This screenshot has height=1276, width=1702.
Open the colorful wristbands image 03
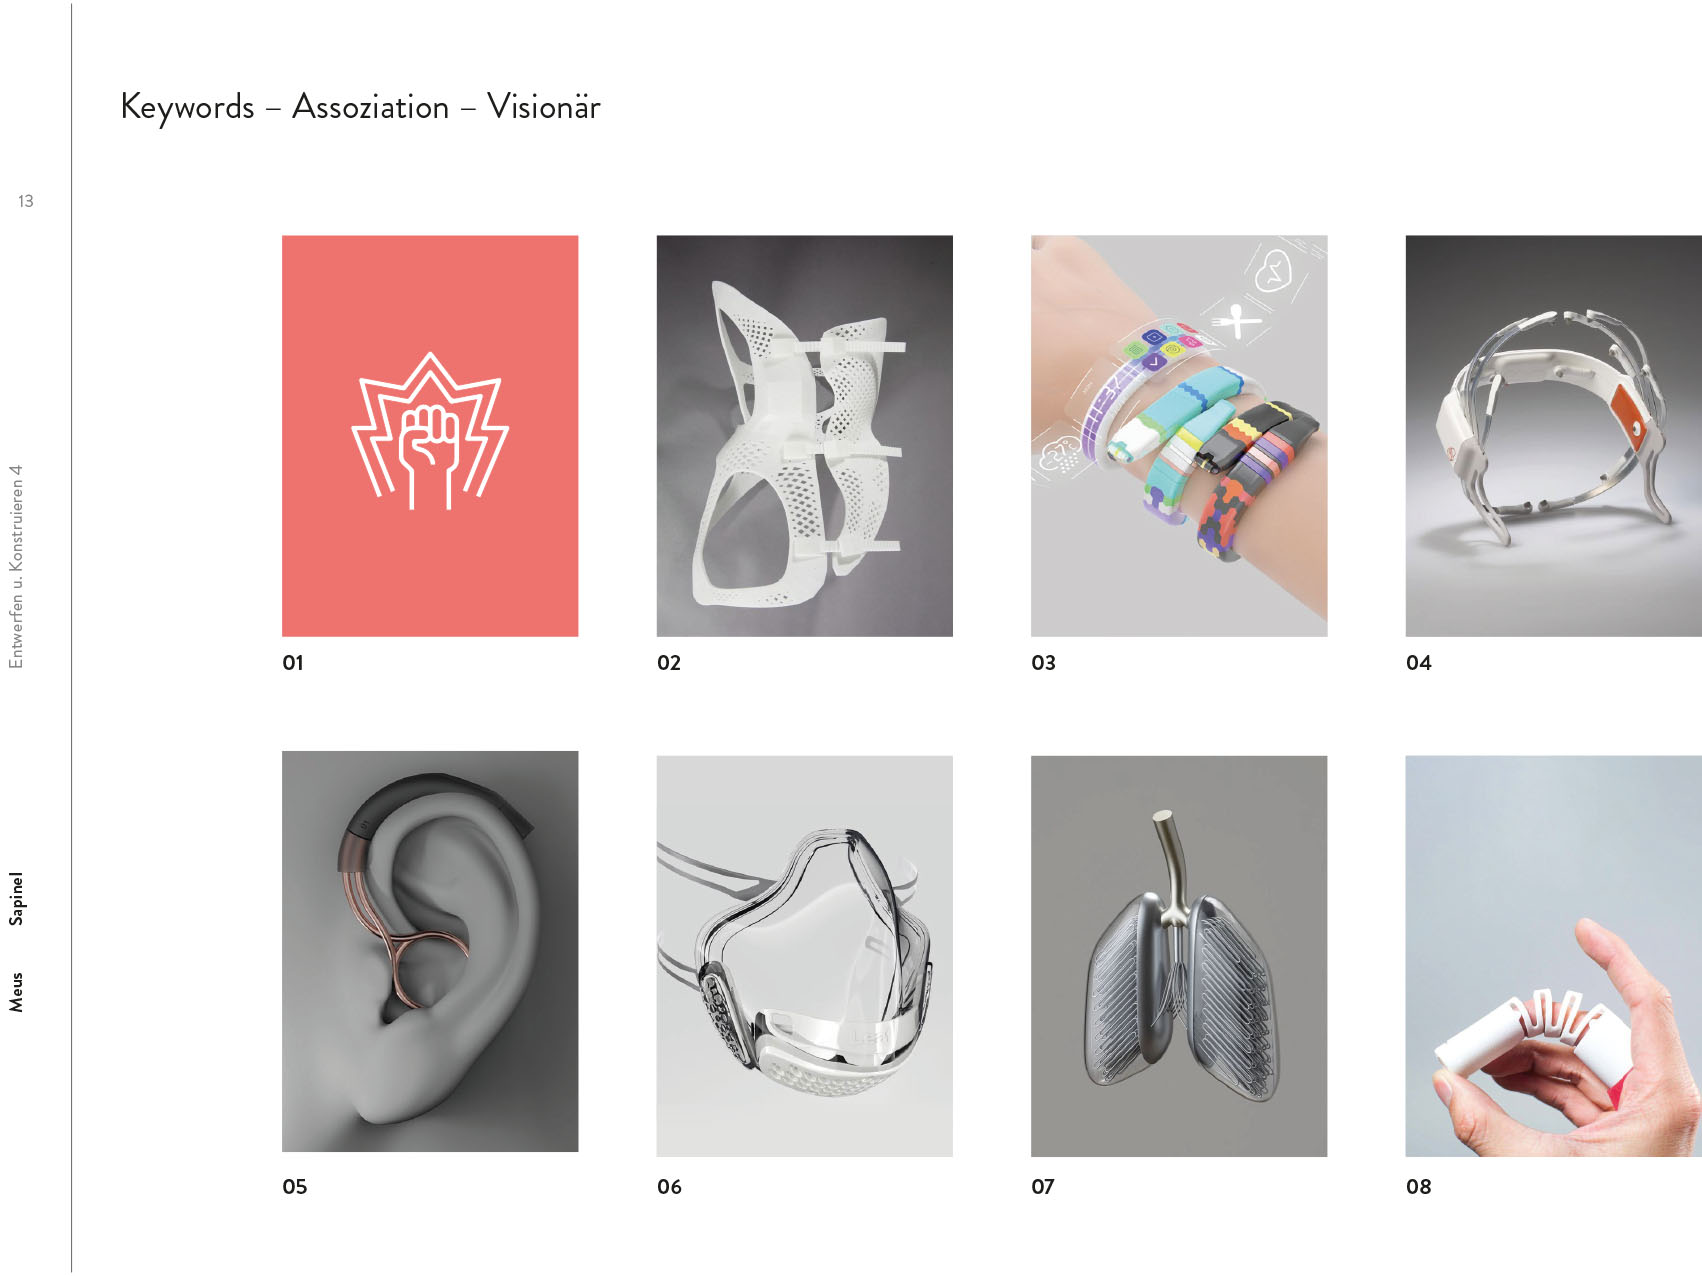1179,436
